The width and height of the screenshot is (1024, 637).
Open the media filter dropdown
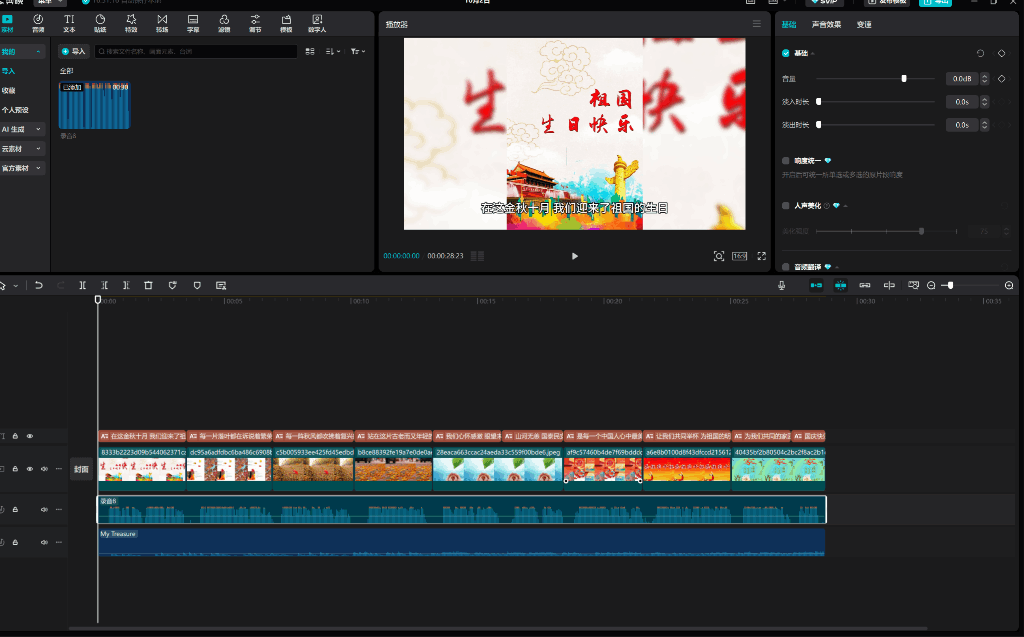tap(358, 51)
